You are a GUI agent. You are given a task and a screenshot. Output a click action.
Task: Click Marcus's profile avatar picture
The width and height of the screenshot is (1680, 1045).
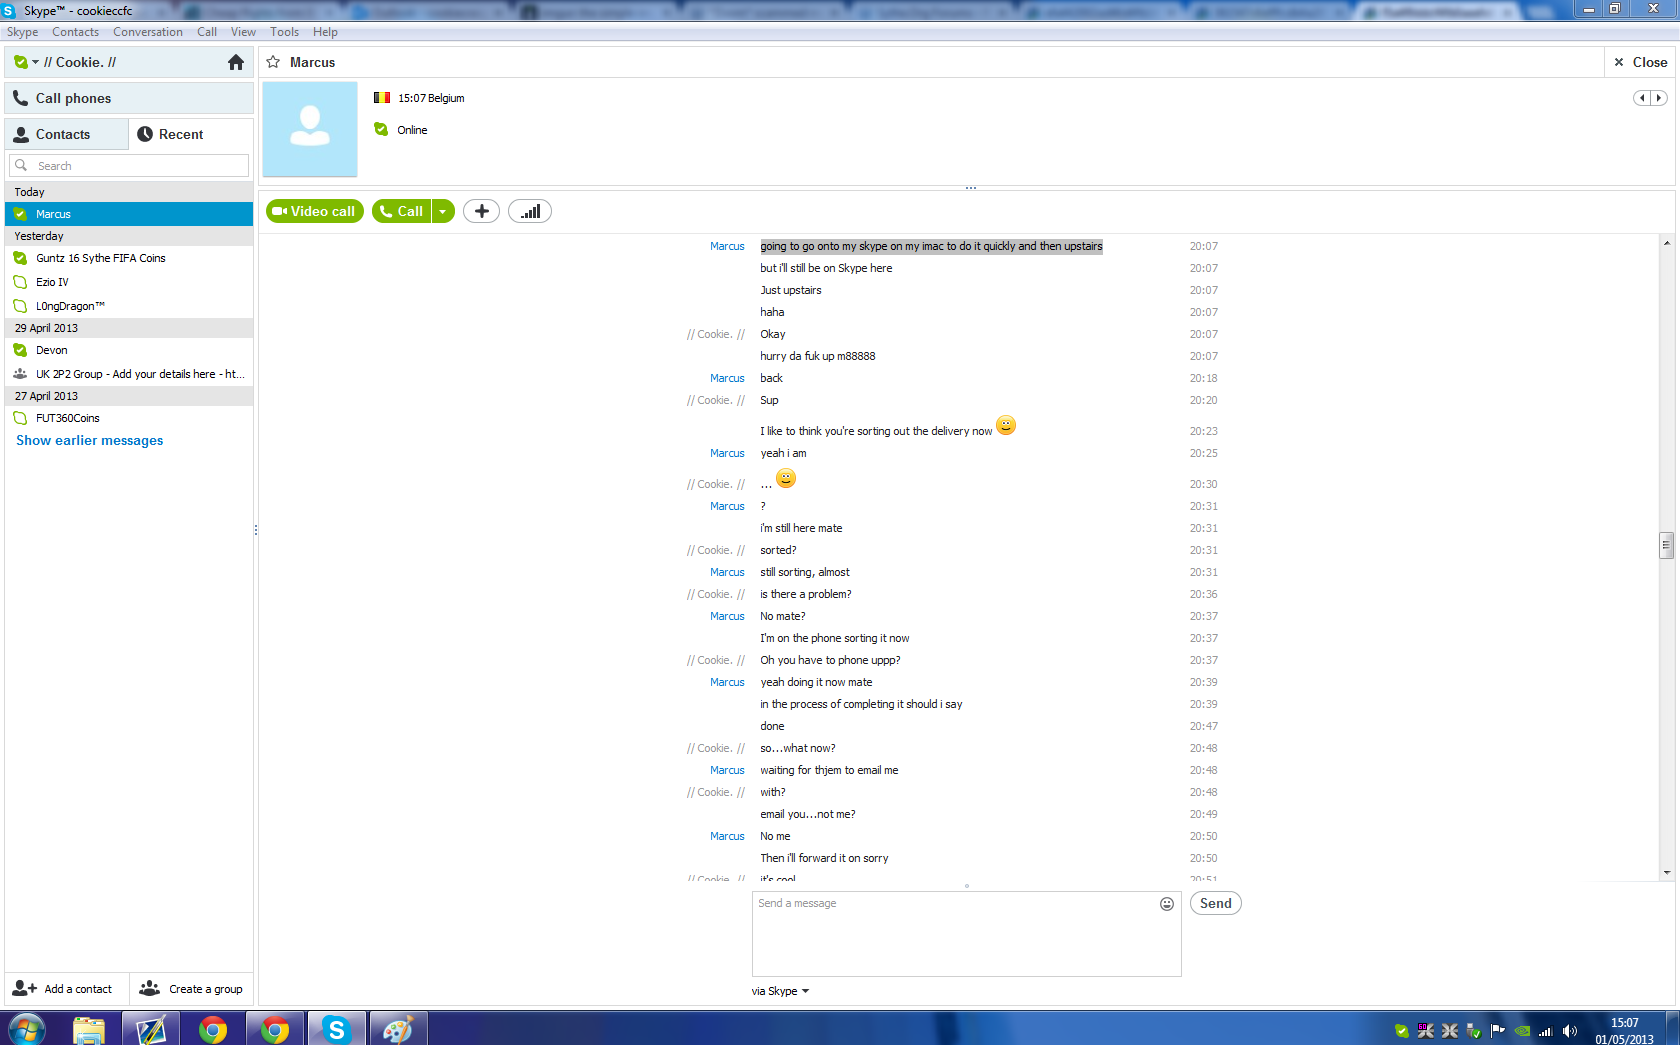tap(310, 129)
